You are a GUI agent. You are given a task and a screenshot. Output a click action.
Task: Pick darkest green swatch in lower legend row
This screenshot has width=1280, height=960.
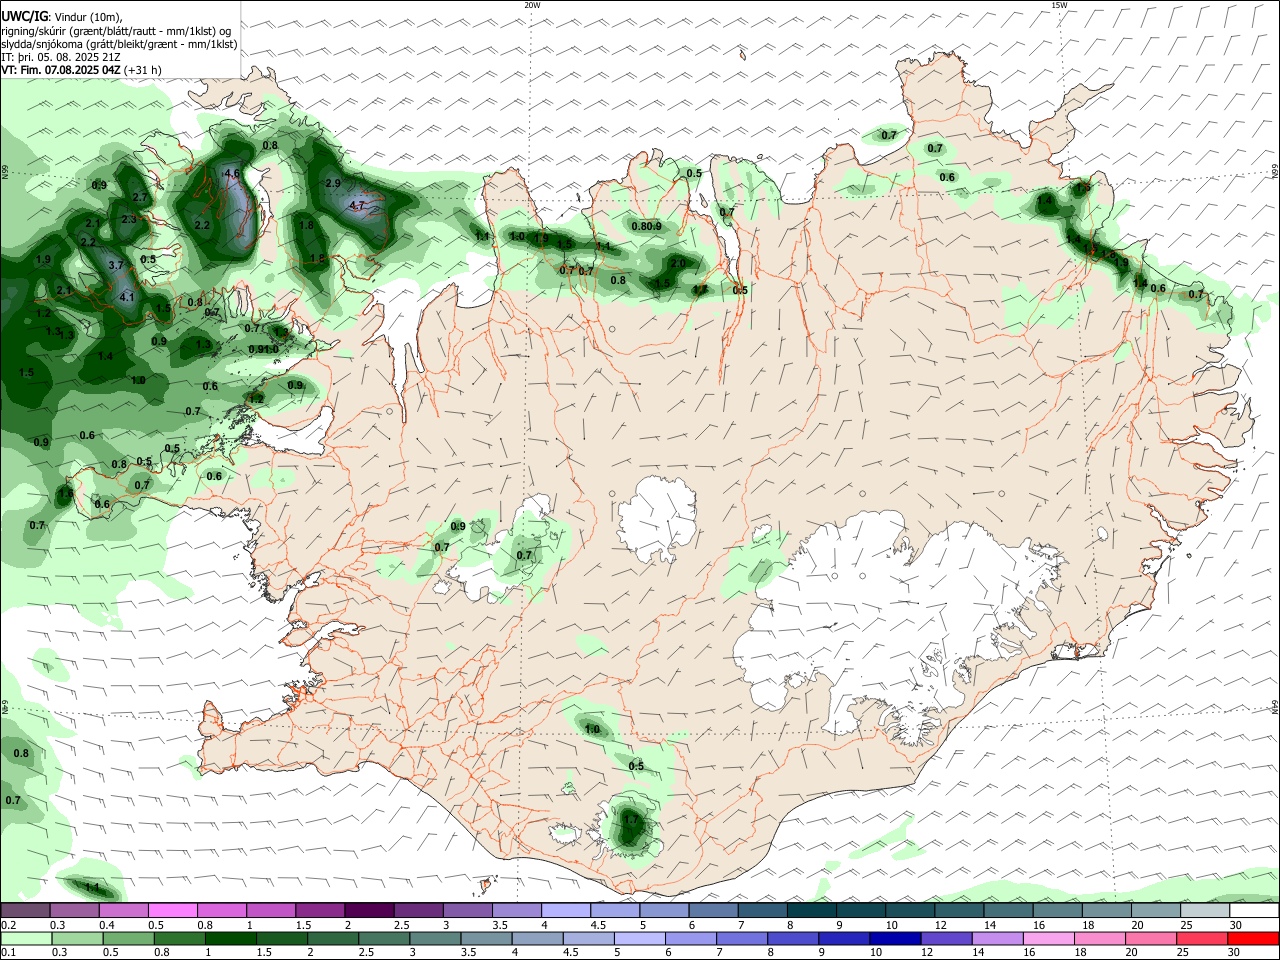coord(231,938)
